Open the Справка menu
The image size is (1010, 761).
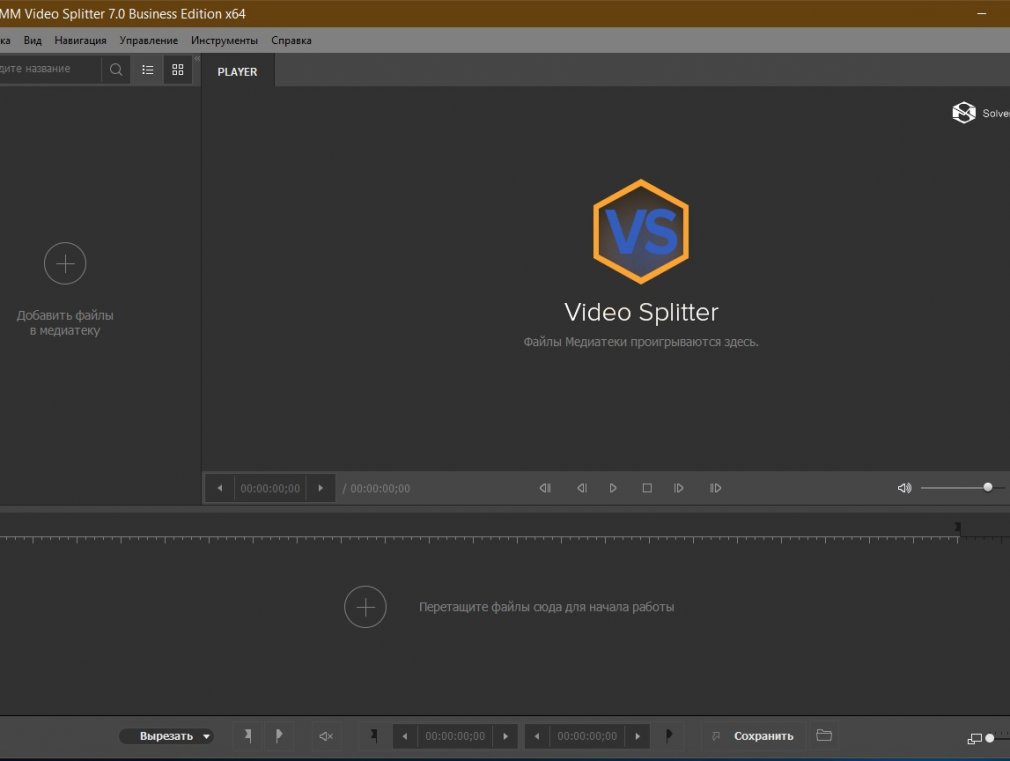[291, 40]
